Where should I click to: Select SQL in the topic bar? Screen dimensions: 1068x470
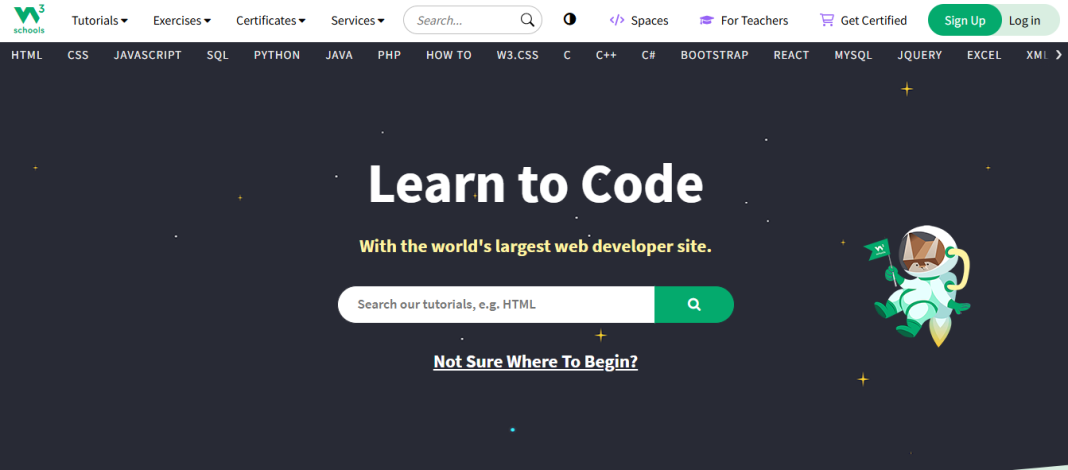(218, 55)
